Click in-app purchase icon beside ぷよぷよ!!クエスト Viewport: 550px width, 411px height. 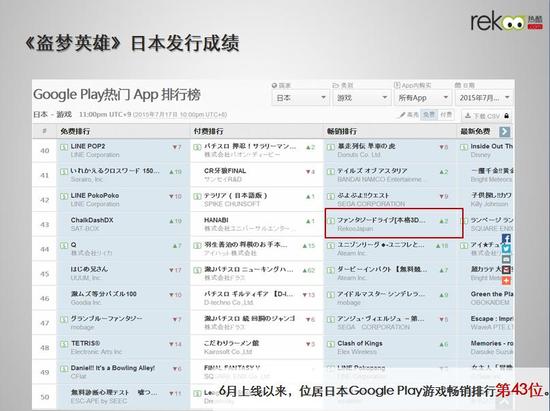pyautogui.click(x=330, y=196)
